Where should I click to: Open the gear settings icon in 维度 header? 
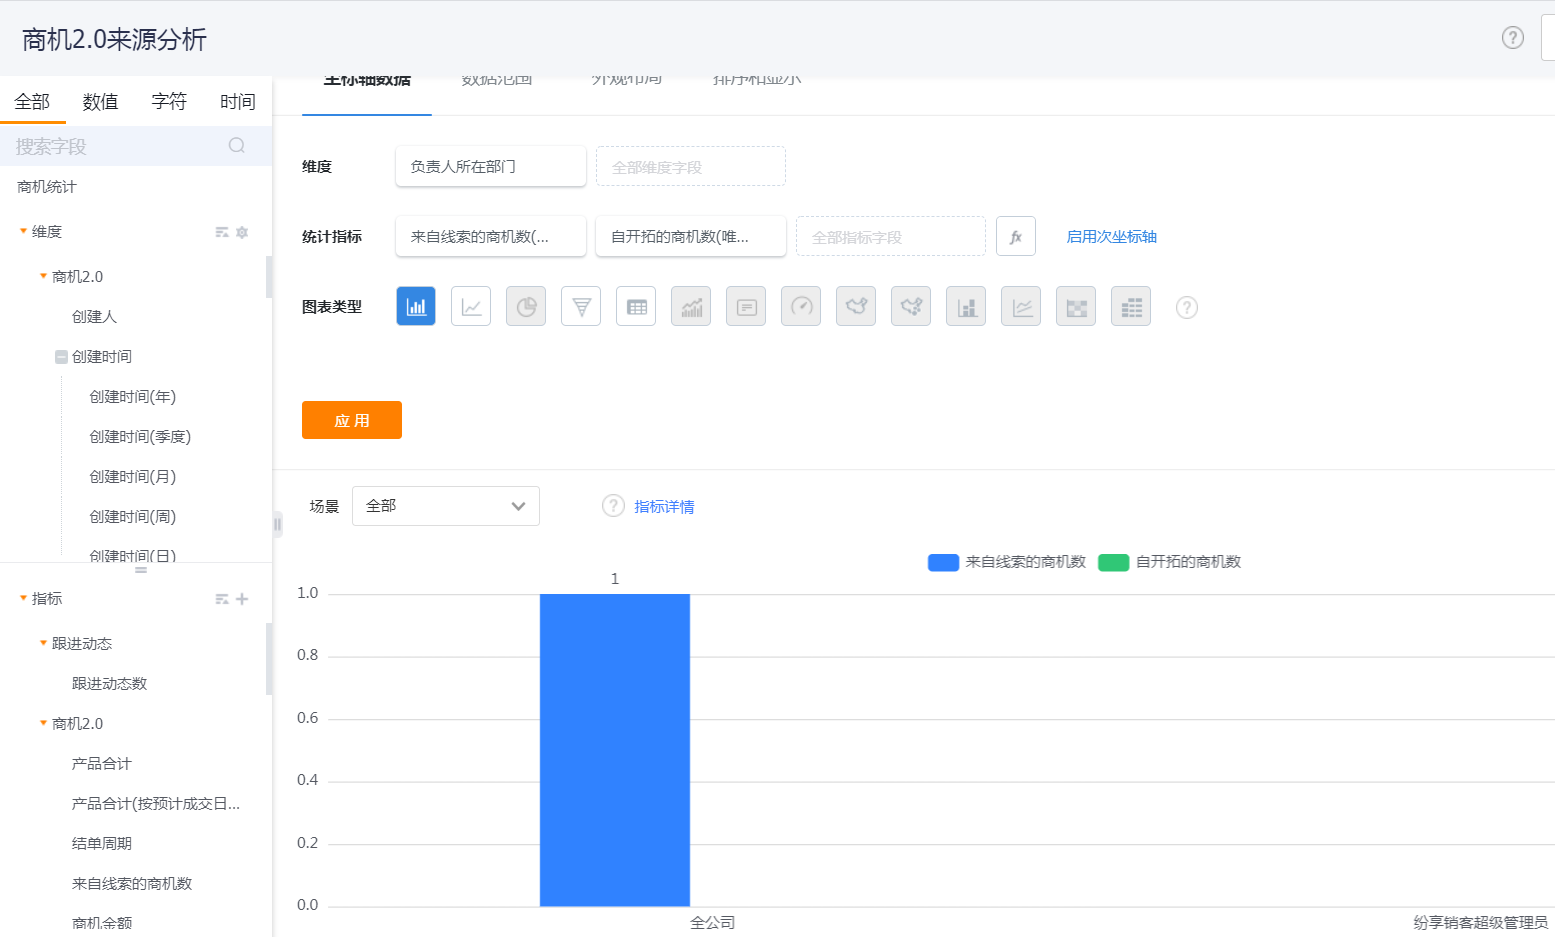tap(242, 232)
